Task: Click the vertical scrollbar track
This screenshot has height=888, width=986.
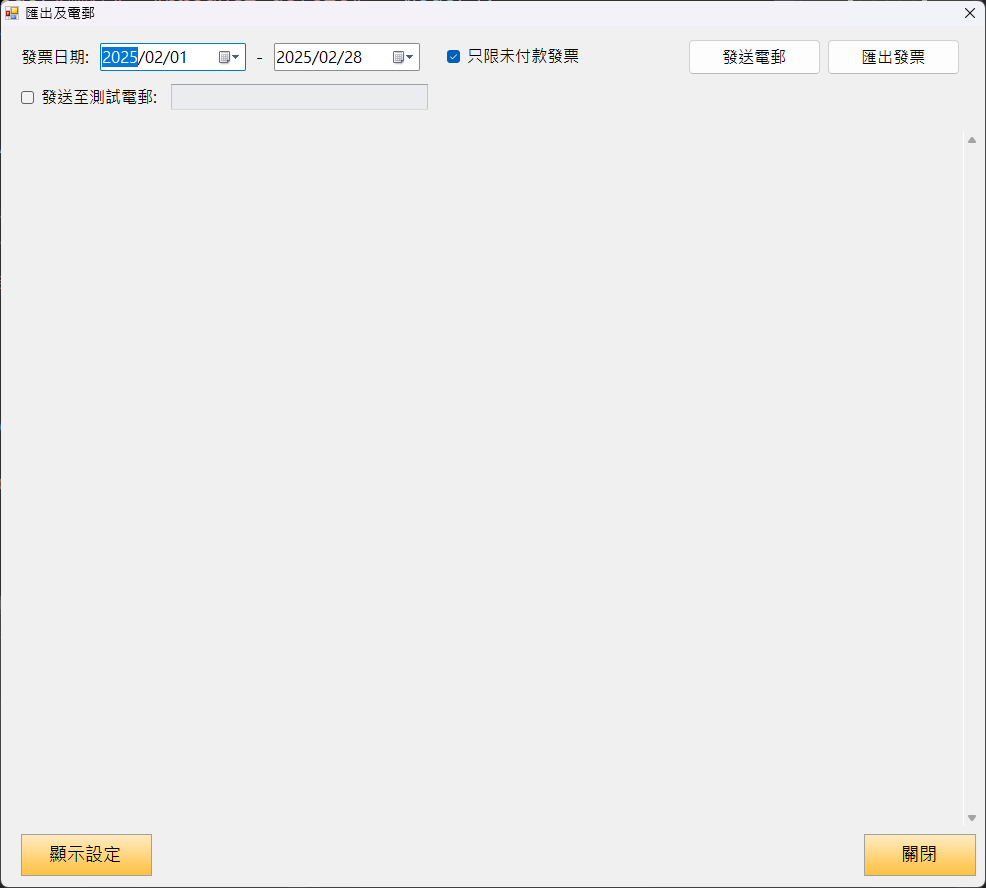Action: pos(971,480)
